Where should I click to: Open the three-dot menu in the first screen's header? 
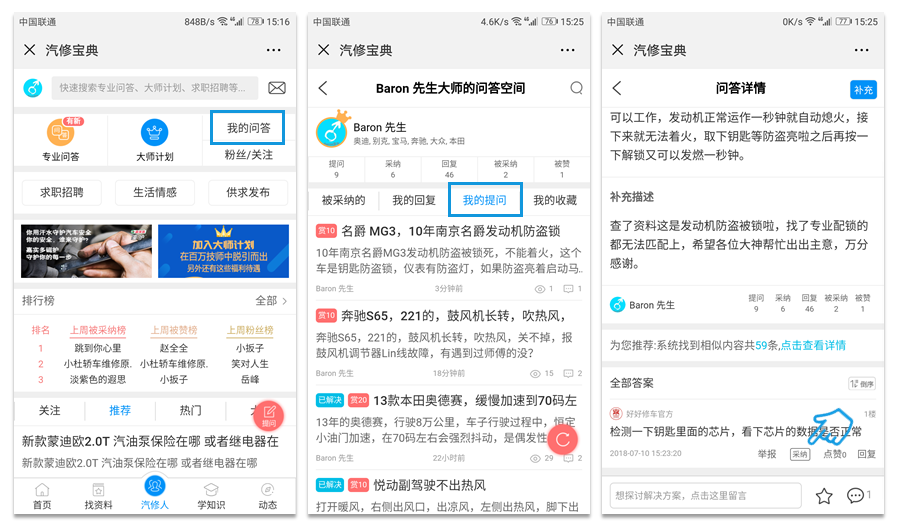point(274,50)
